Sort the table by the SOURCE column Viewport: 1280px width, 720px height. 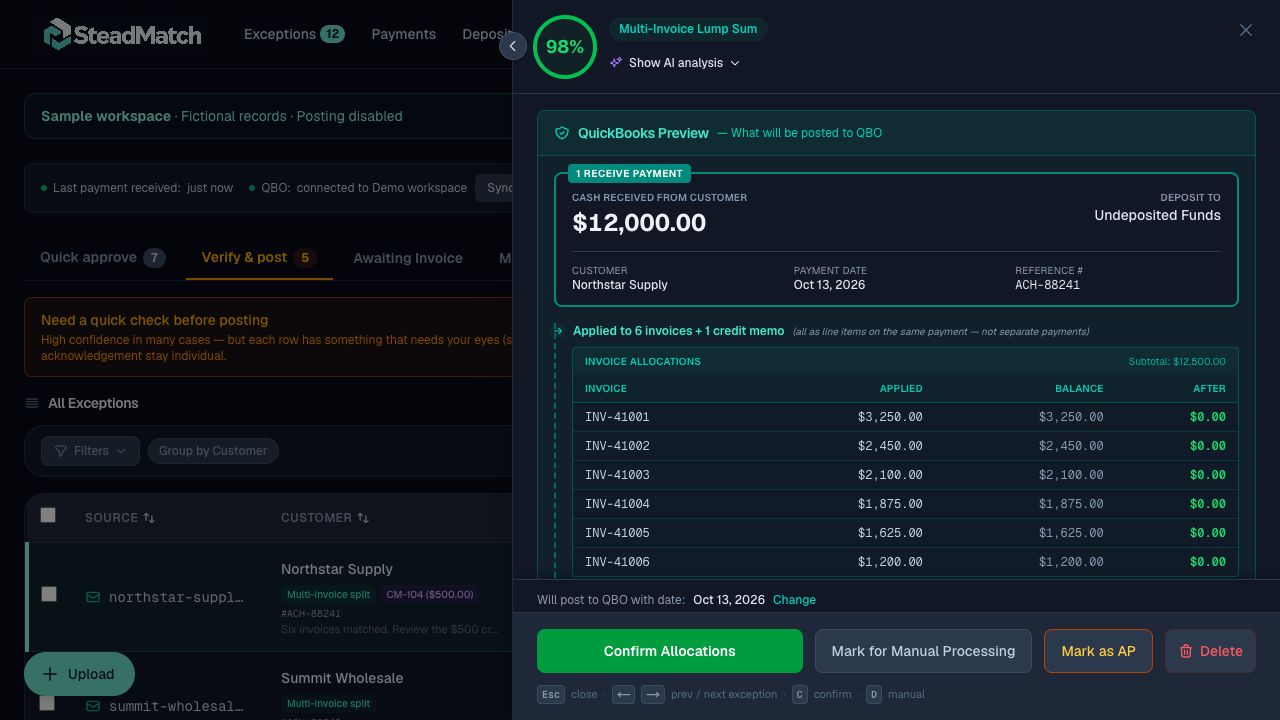click(120, 518)
